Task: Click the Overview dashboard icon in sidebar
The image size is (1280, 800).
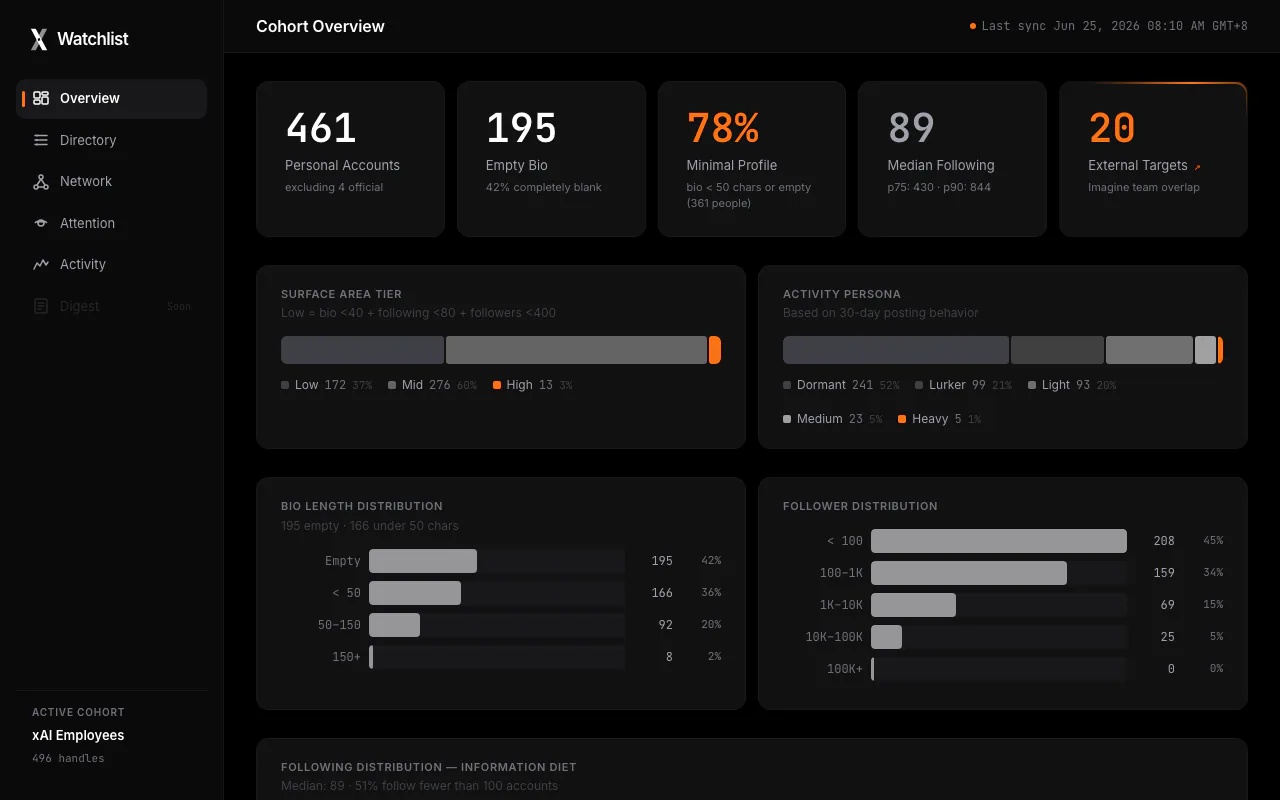Action: 41,98
